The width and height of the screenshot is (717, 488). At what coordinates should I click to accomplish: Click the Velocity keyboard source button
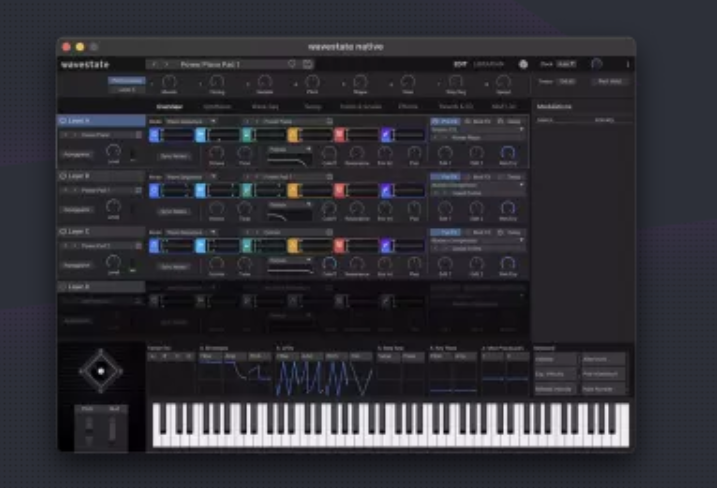pos(555,359)
